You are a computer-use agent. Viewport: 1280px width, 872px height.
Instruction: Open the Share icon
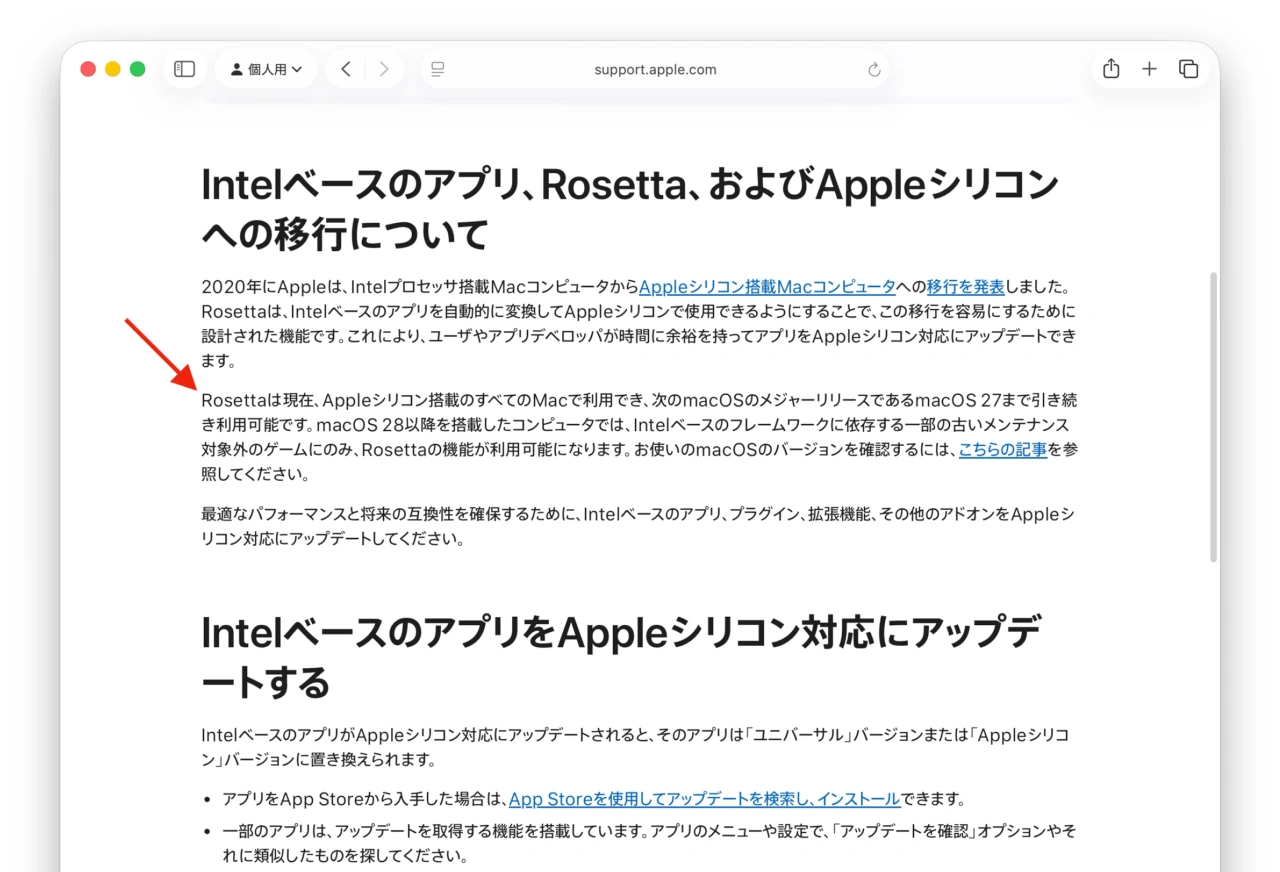tap(1111, 68)
